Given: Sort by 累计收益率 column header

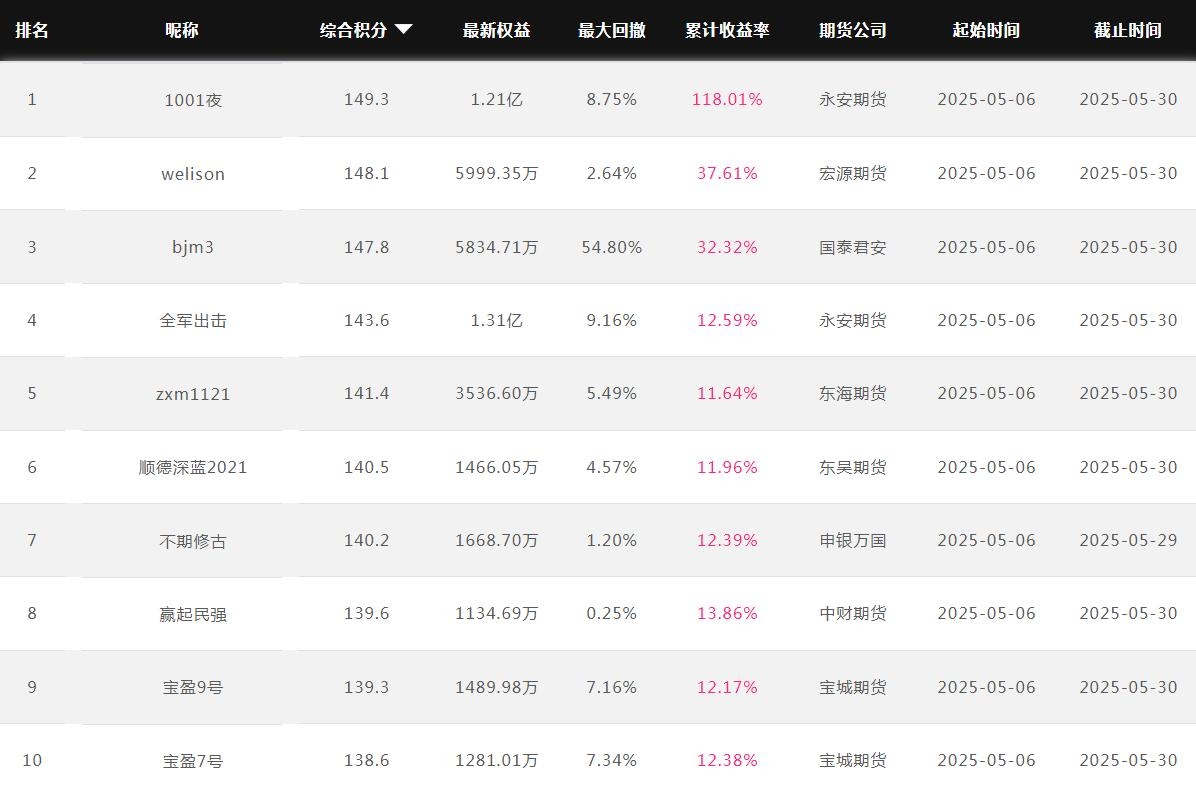Looking at the screenshot, I should 727,30.
